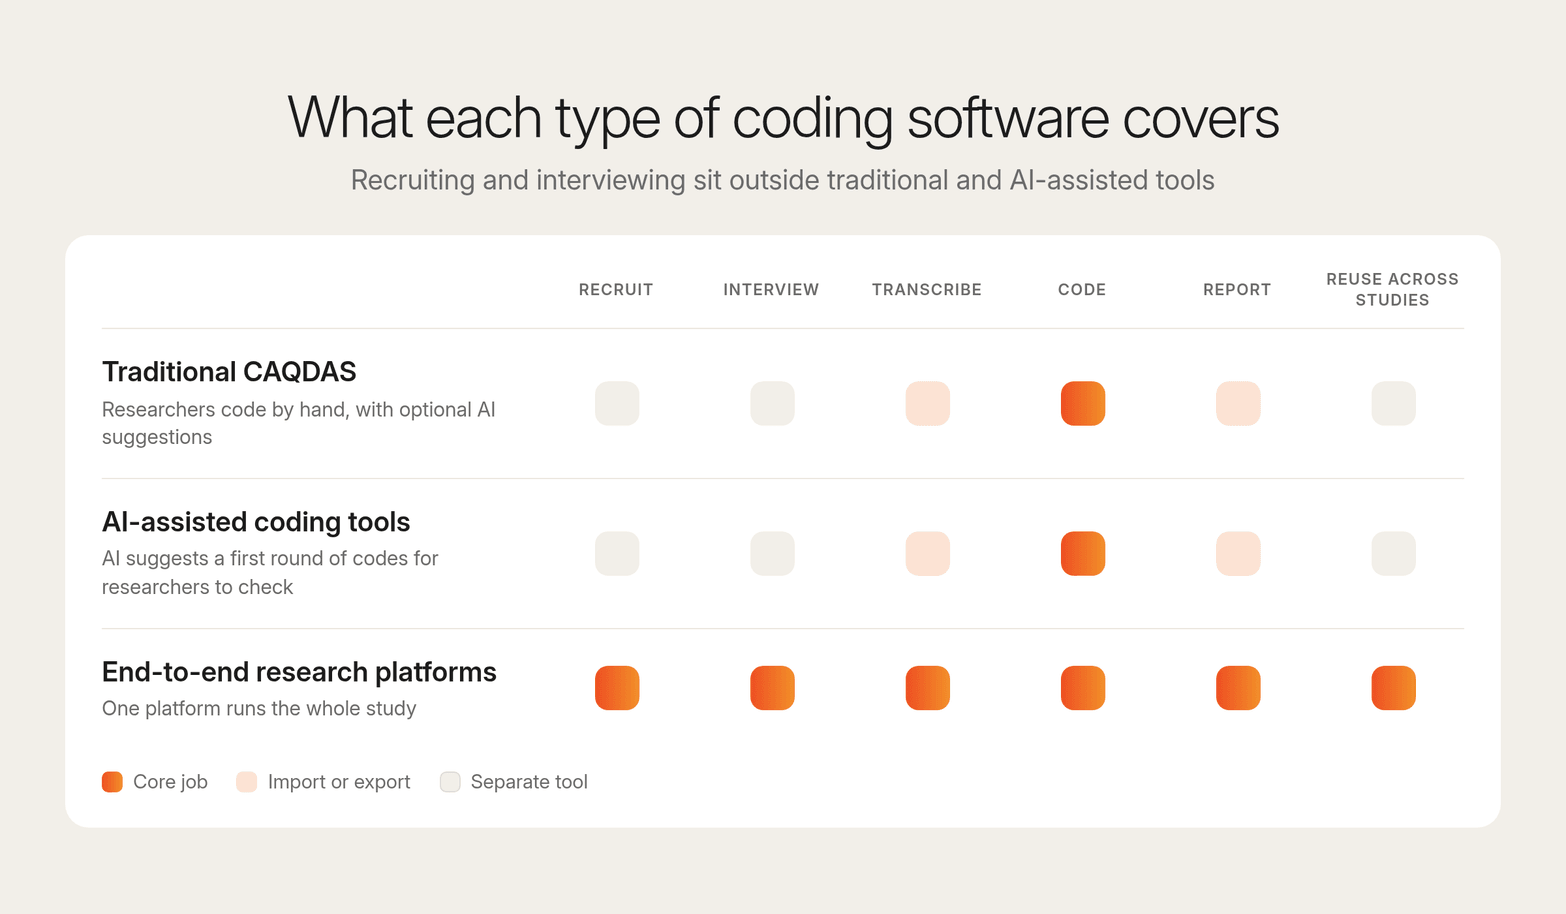Click End-to-end research platforms Report square
This screenshot has width=1566, height=914.
pyautogui.click(x=1238, y=688)
